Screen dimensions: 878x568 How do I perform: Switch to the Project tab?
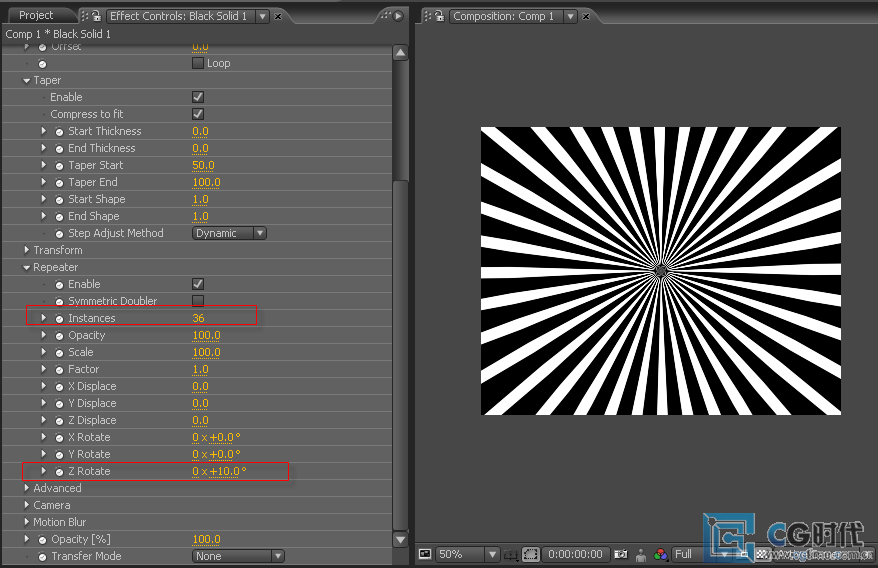click(36, 15)
